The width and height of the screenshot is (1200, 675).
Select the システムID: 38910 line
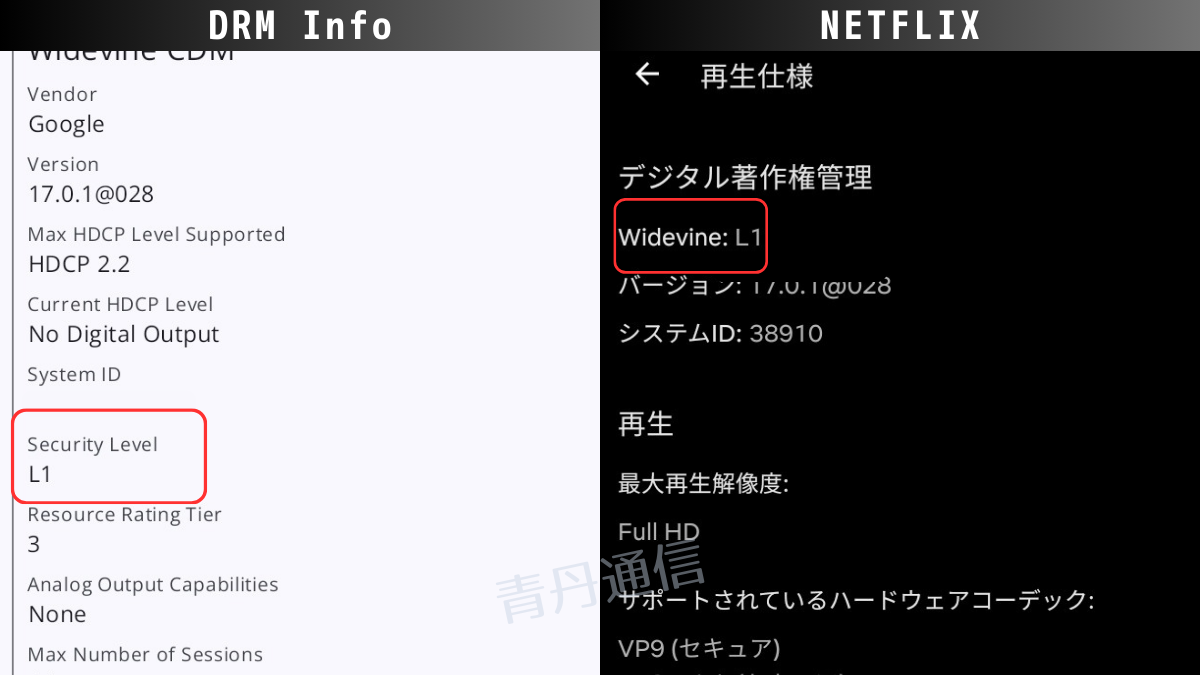point(720,333)
